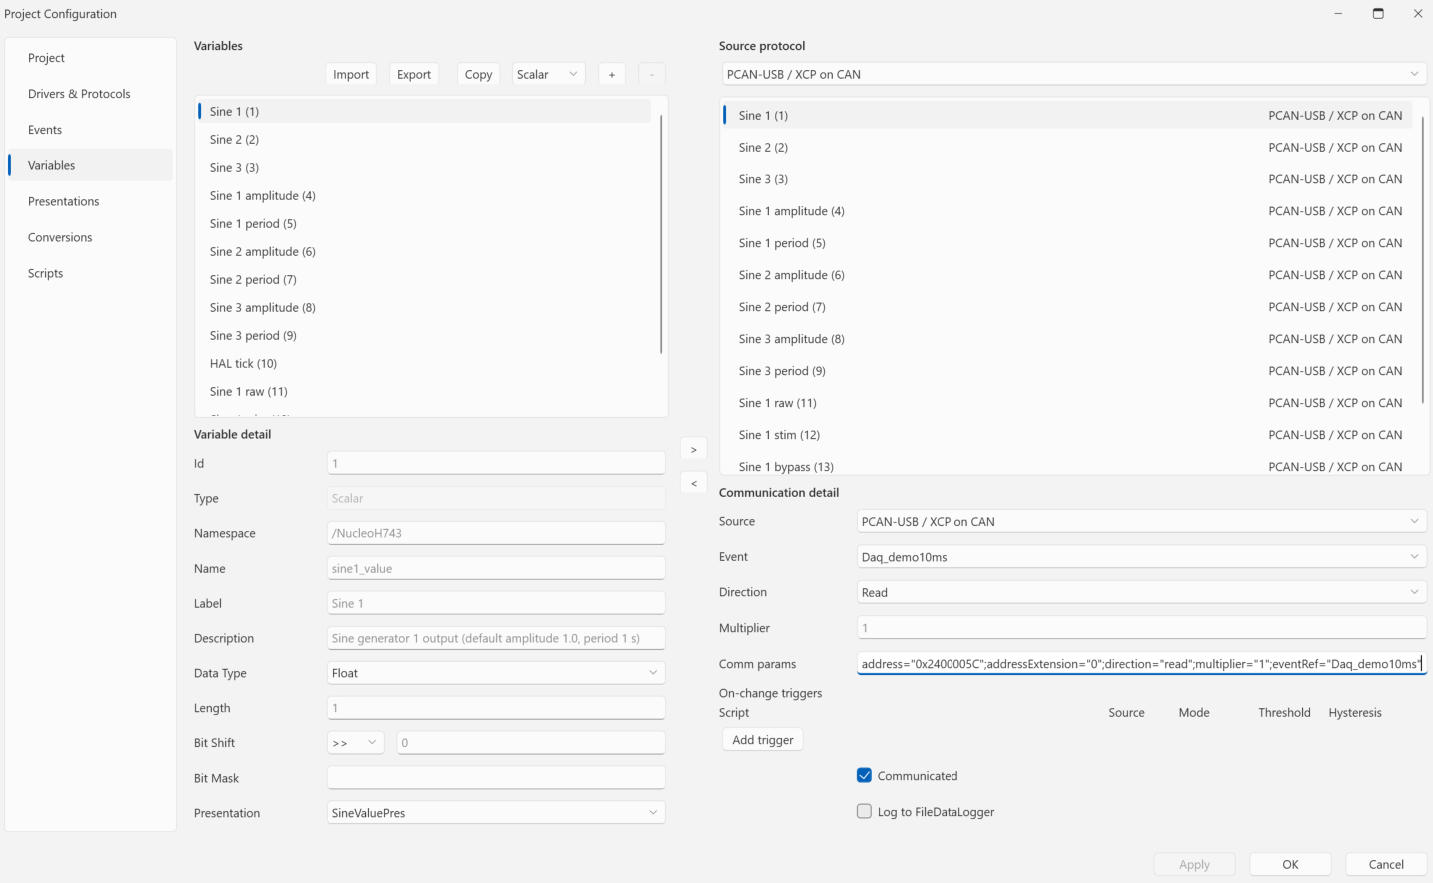This screenshot has width=1433, height=883.
Task: Click the left arrow transfer button
Action: (693, 483)
